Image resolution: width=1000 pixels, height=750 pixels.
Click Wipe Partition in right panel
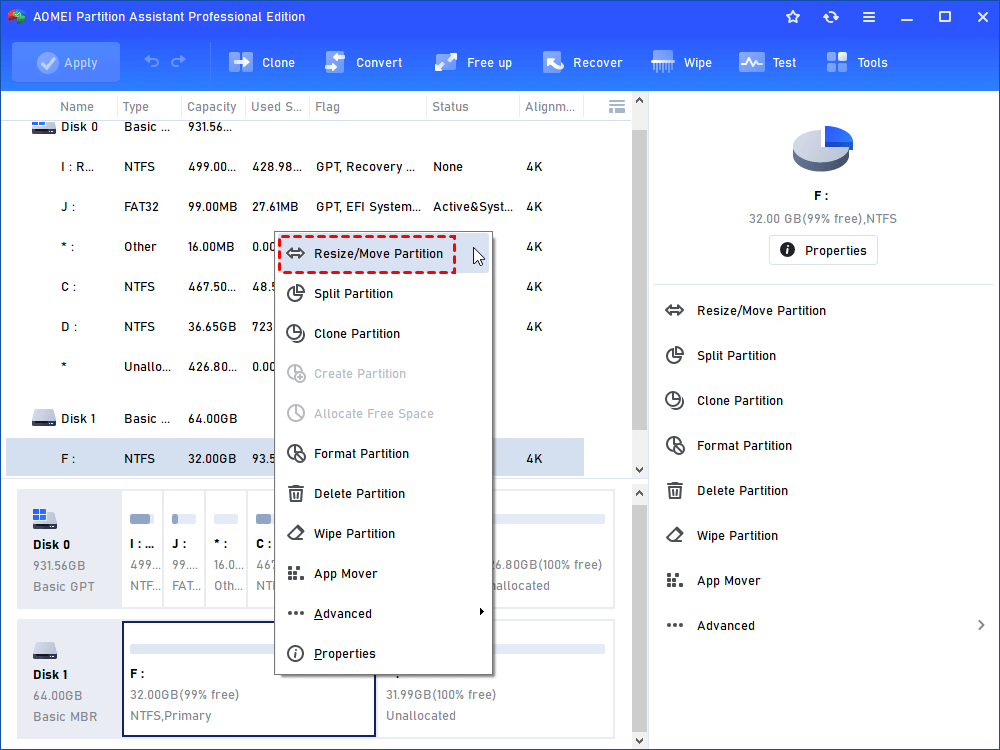(737, 536)
